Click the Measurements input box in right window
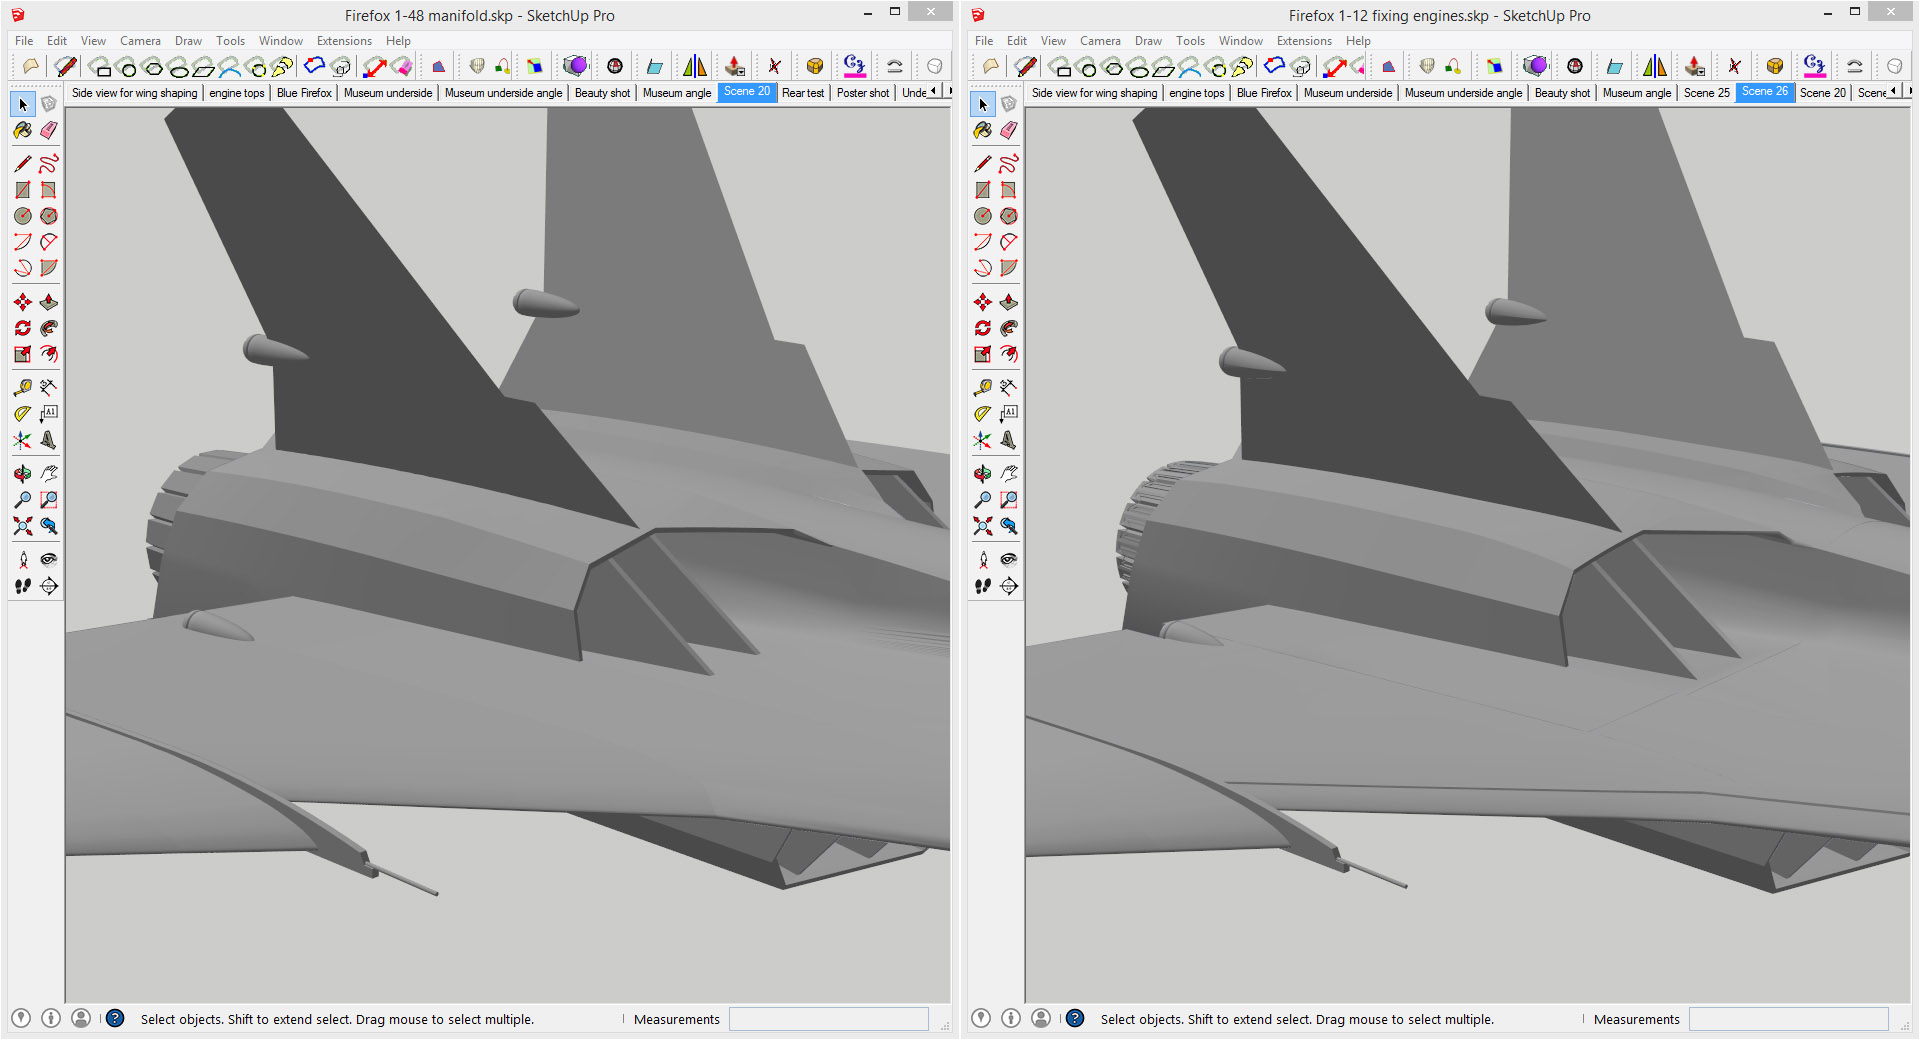The height and width of the screenshot is (1040, 1920). coord(1788,1019)
